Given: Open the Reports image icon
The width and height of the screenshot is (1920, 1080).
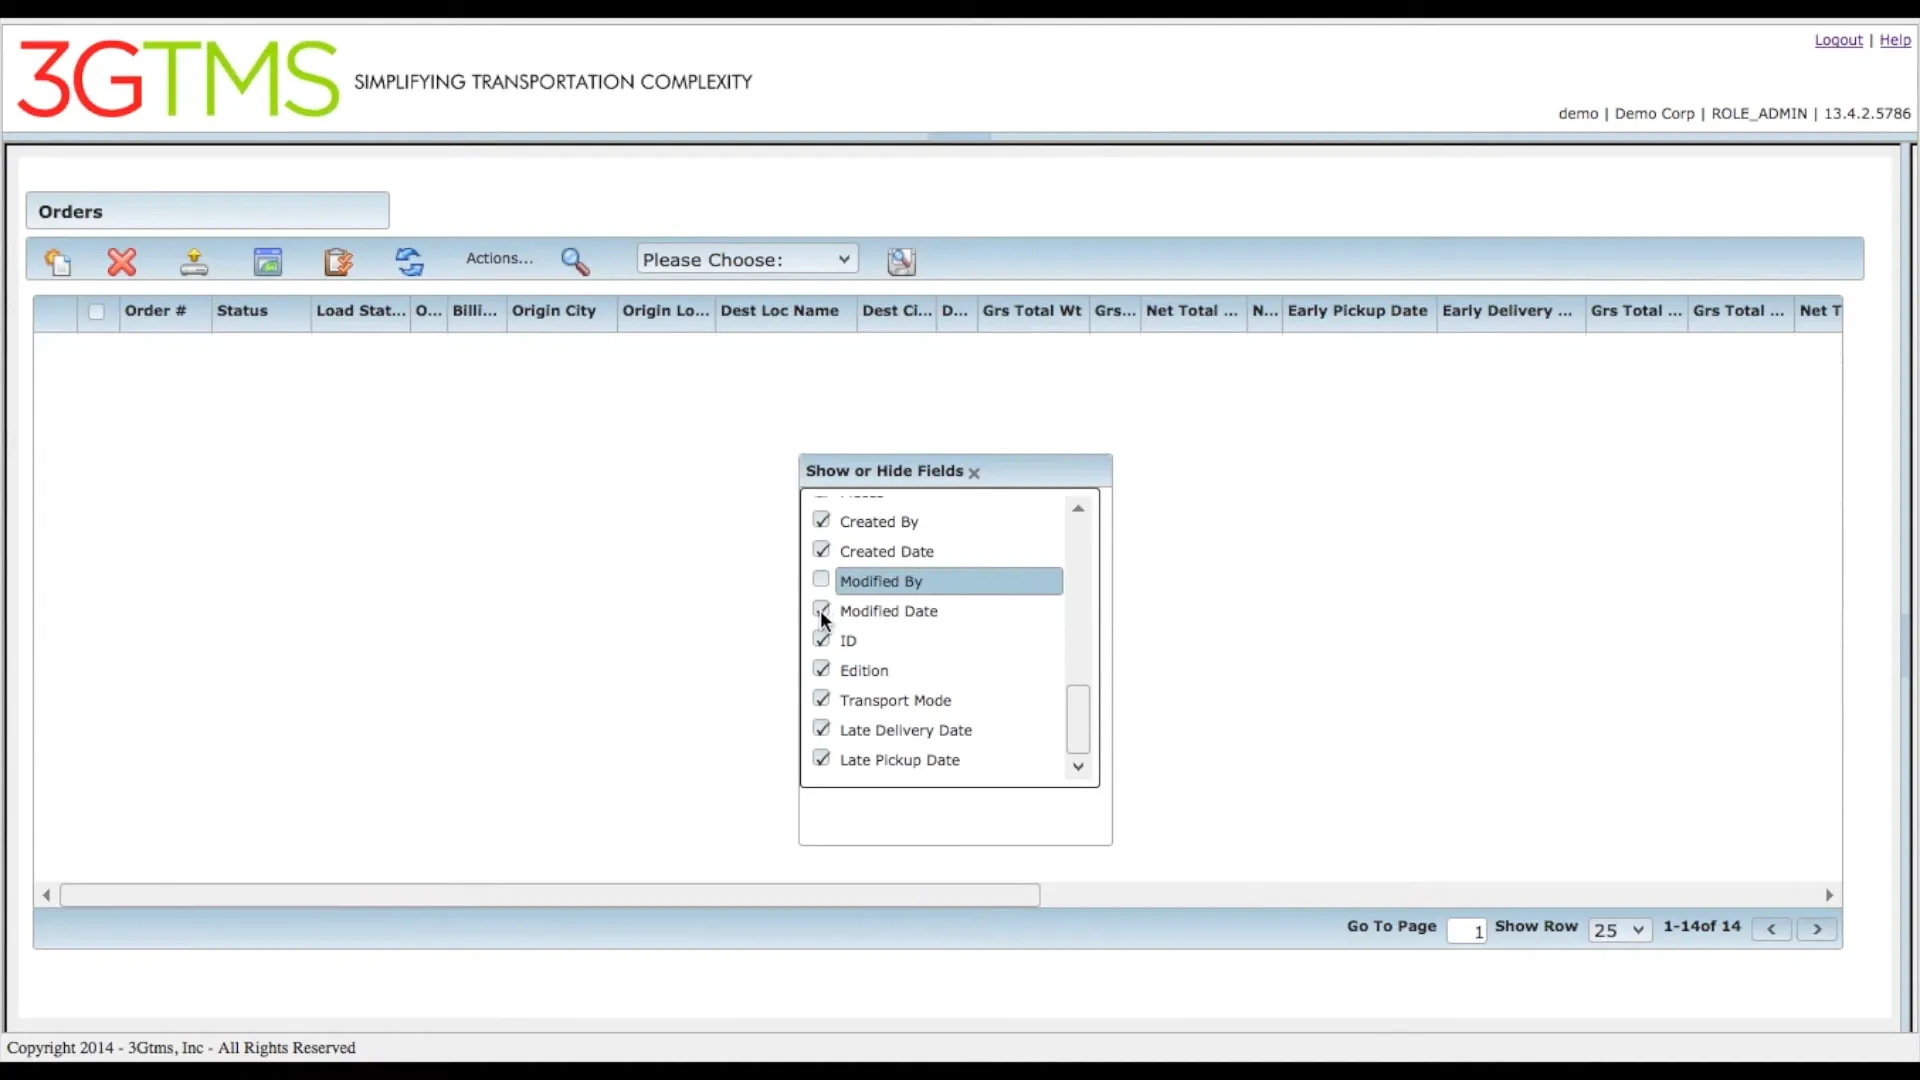Looking at the screenshot, I should point(267,262).
